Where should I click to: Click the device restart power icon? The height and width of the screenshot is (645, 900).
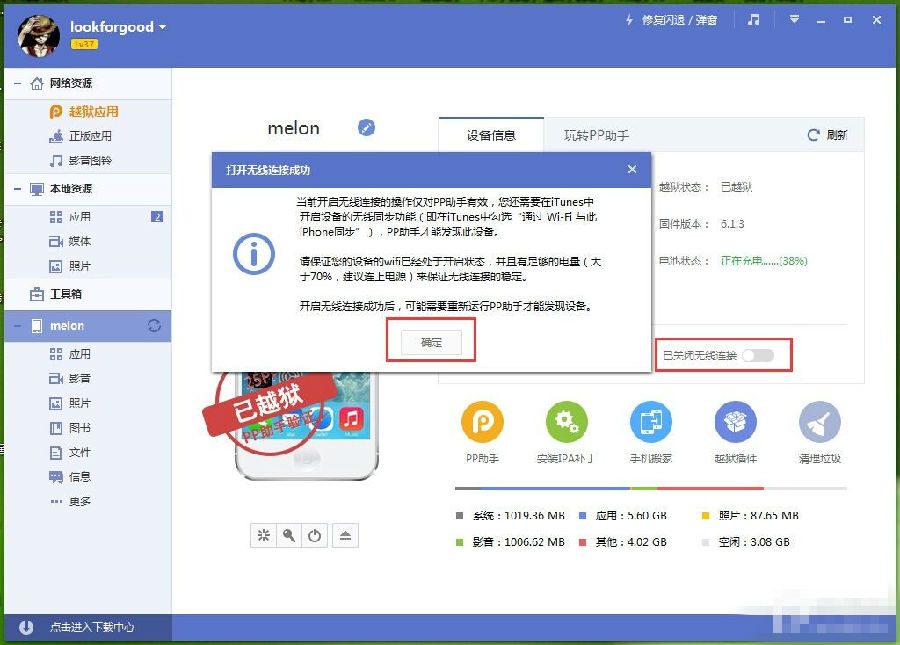[314, 535]
